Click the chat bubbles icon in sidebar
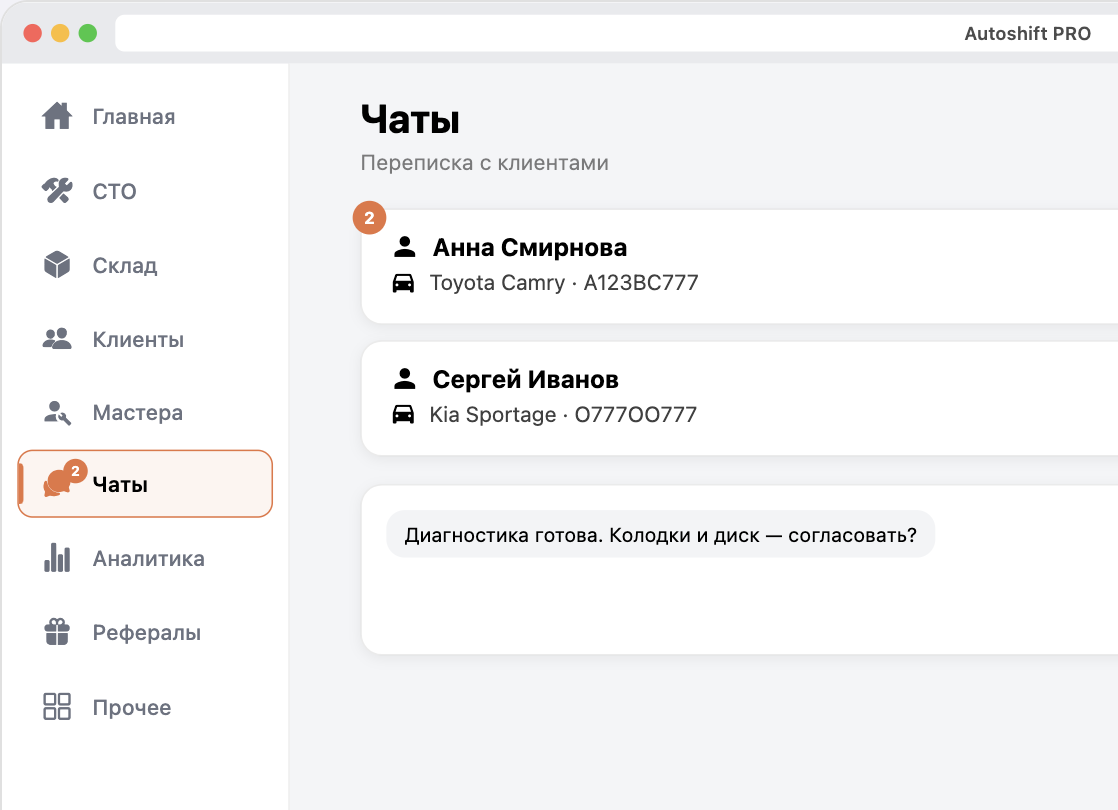 click(57, 483)
